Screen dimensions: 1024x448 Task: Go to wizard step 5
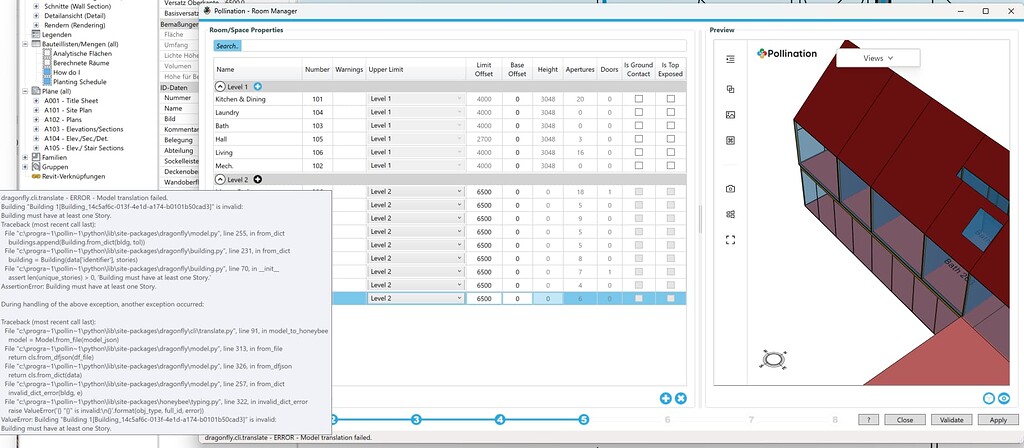point(584,420)
